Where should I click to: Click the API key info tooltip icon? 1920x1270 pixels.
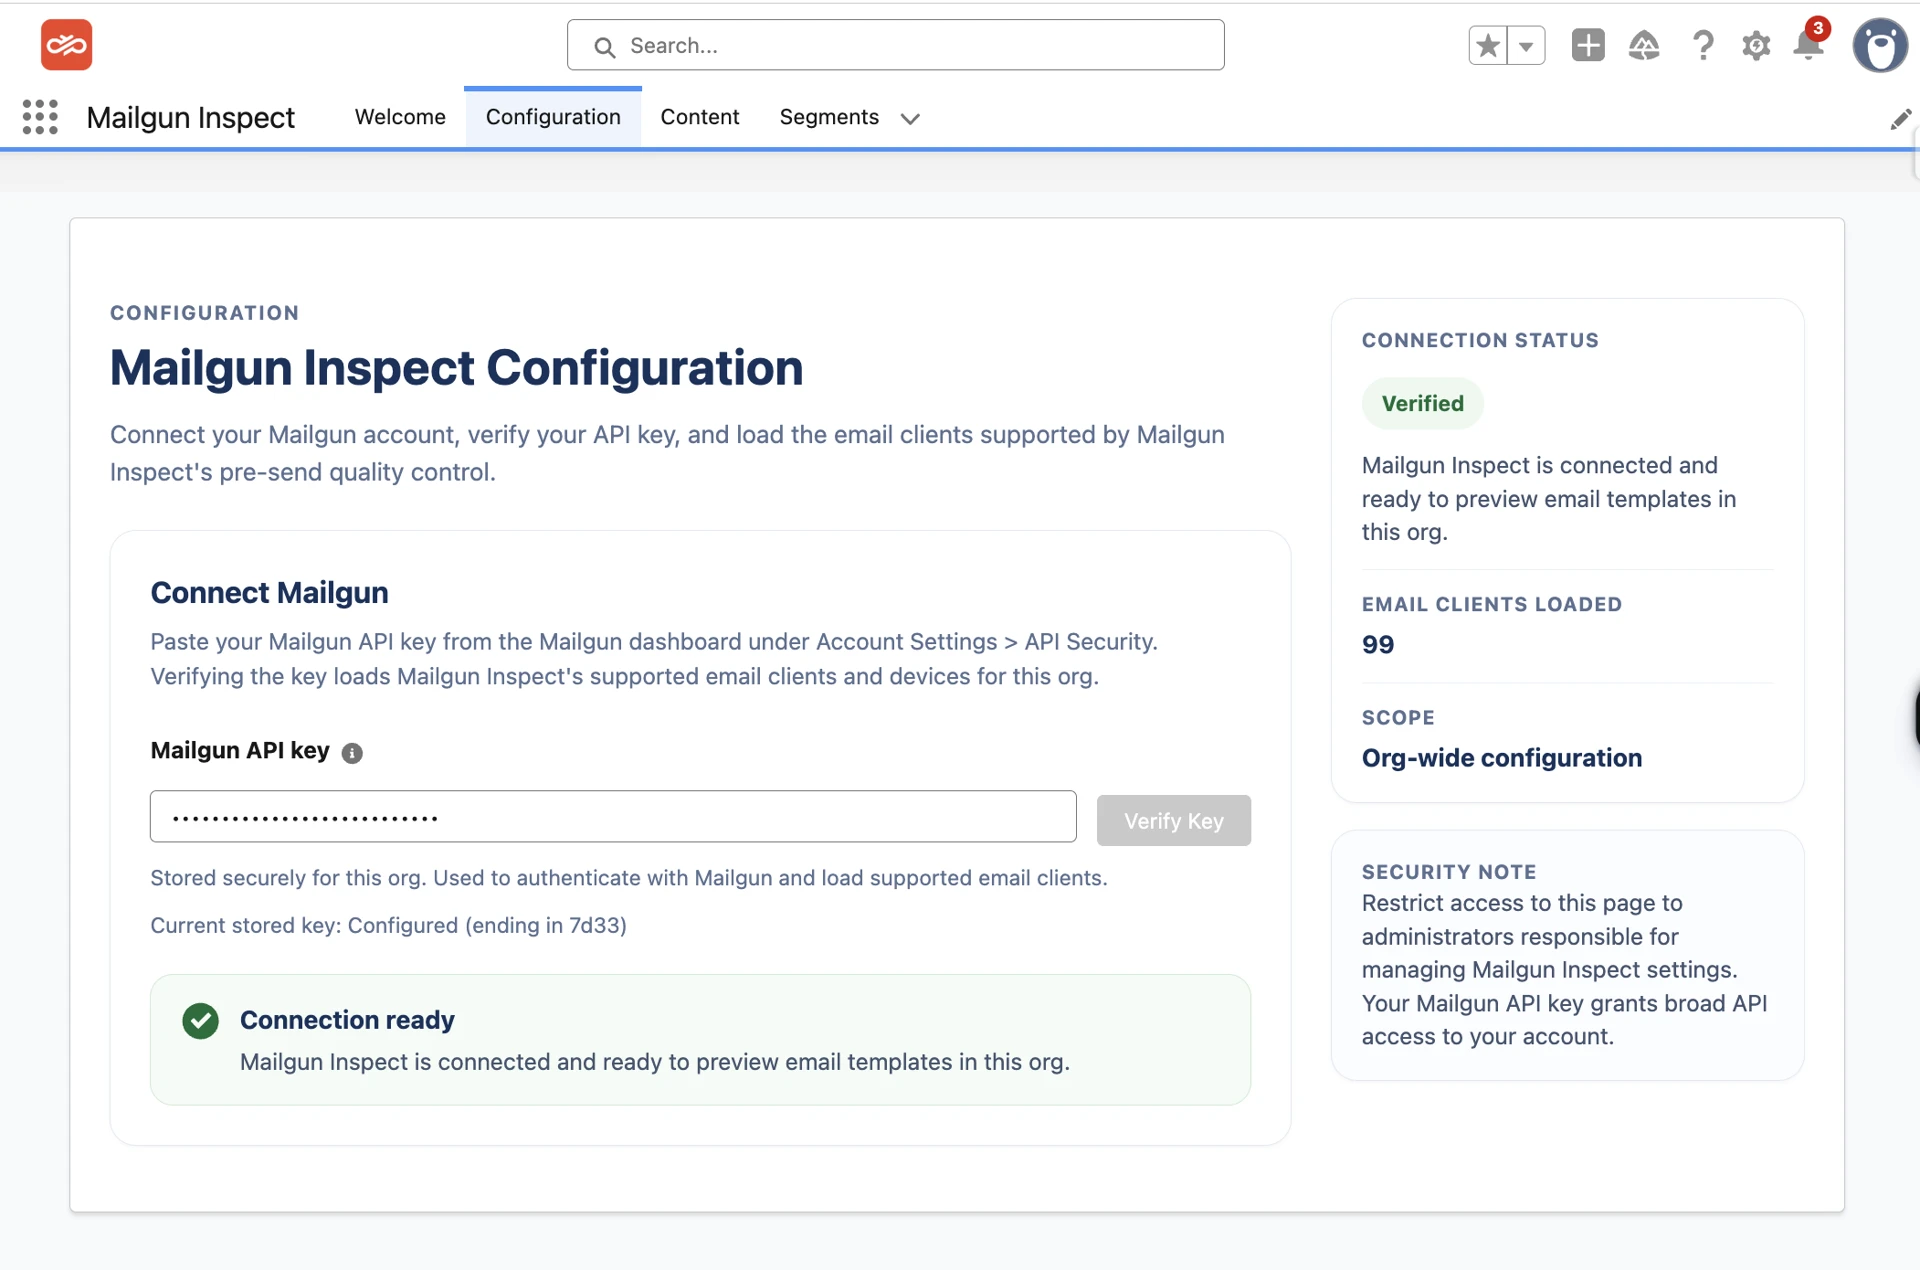[352, 752]
